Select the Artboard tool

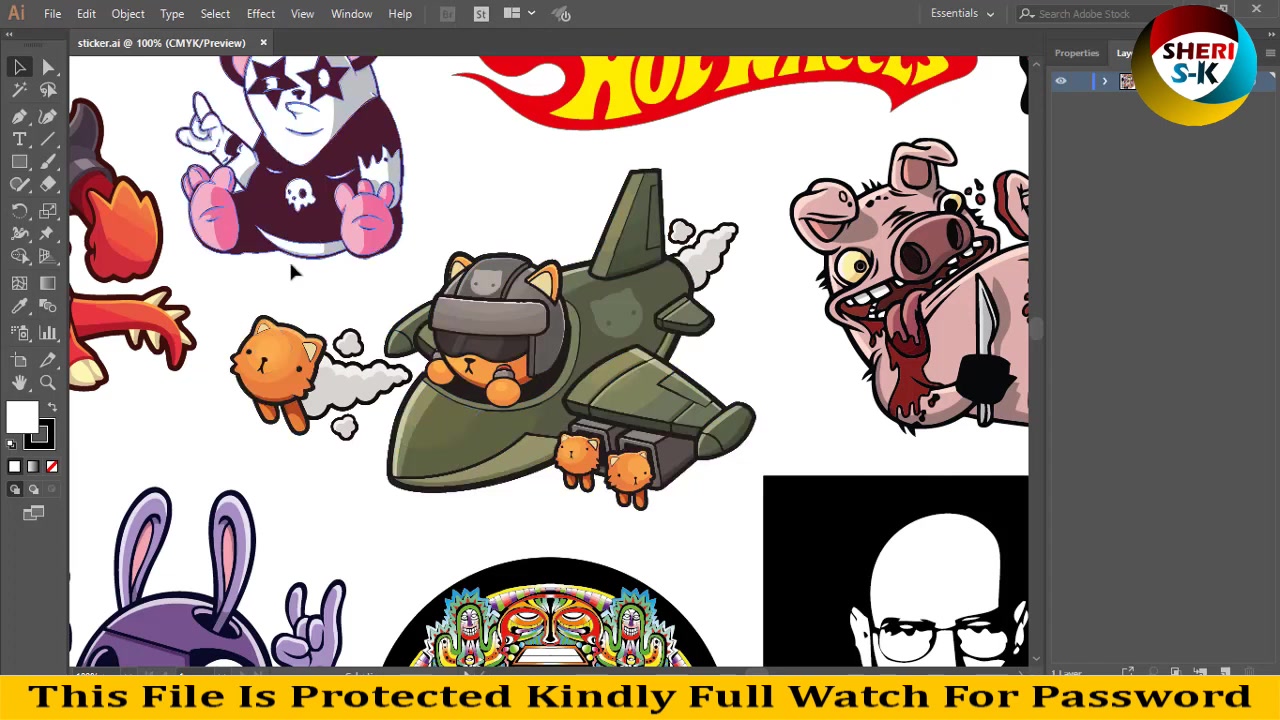(x=20, y=359)
